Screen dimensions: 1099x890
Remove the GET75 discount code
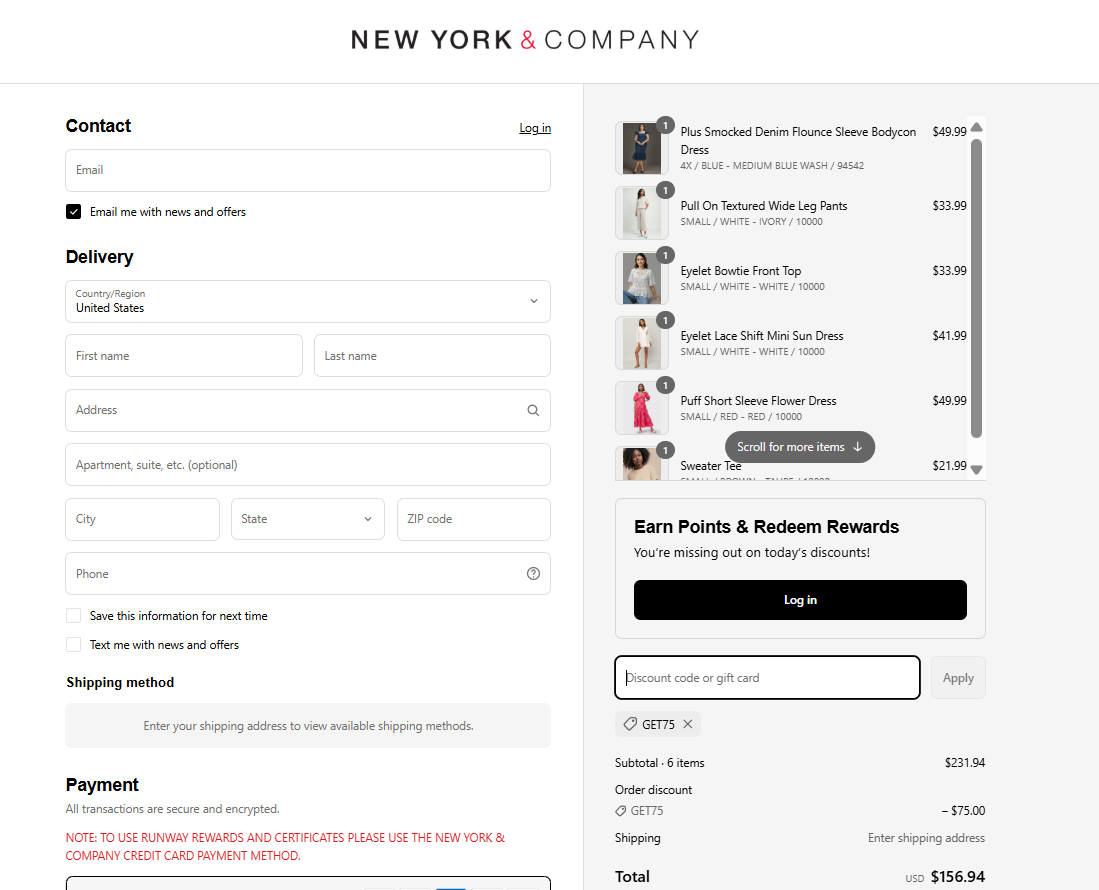pyautogui.click(x=688, y=724)
